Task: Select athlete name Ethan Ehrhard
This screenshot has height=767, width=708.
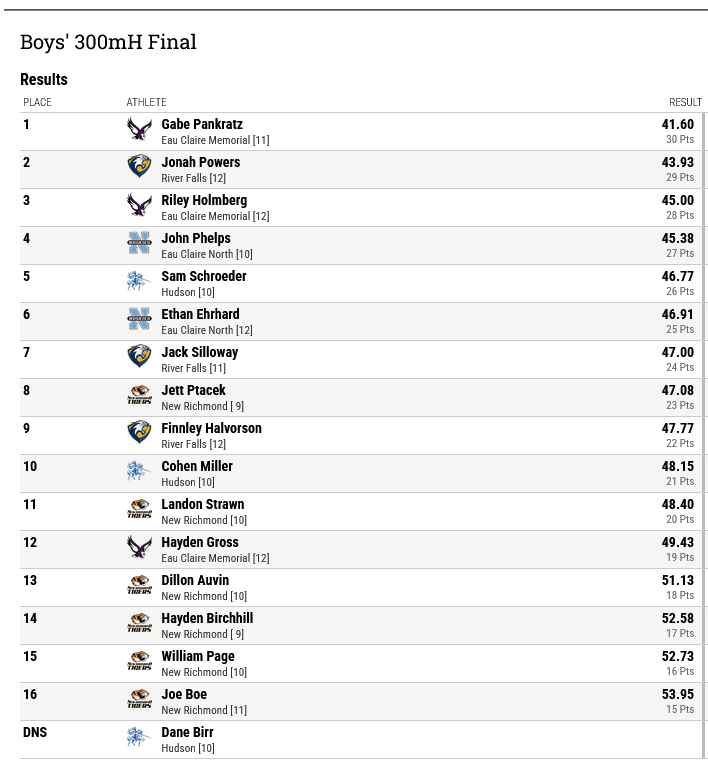Action: point(201,314)
